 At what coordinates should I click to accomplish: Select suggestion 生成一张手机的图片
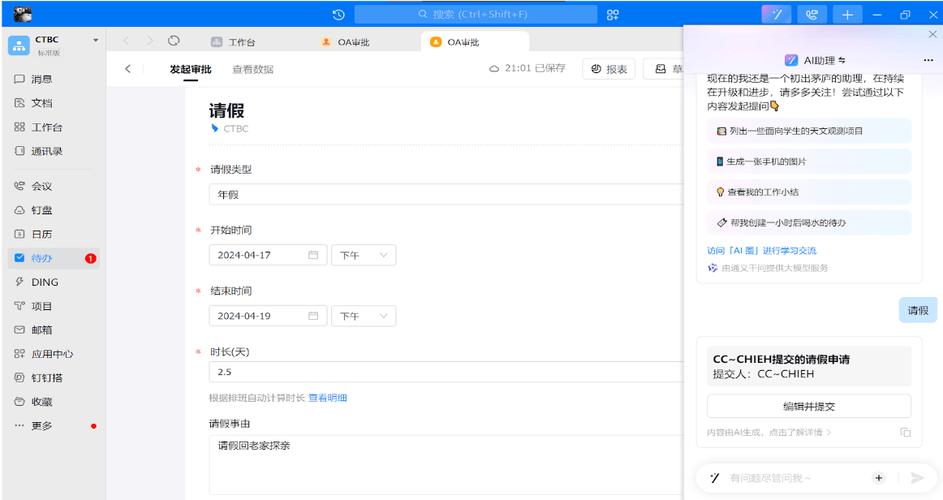pos(809,161)
